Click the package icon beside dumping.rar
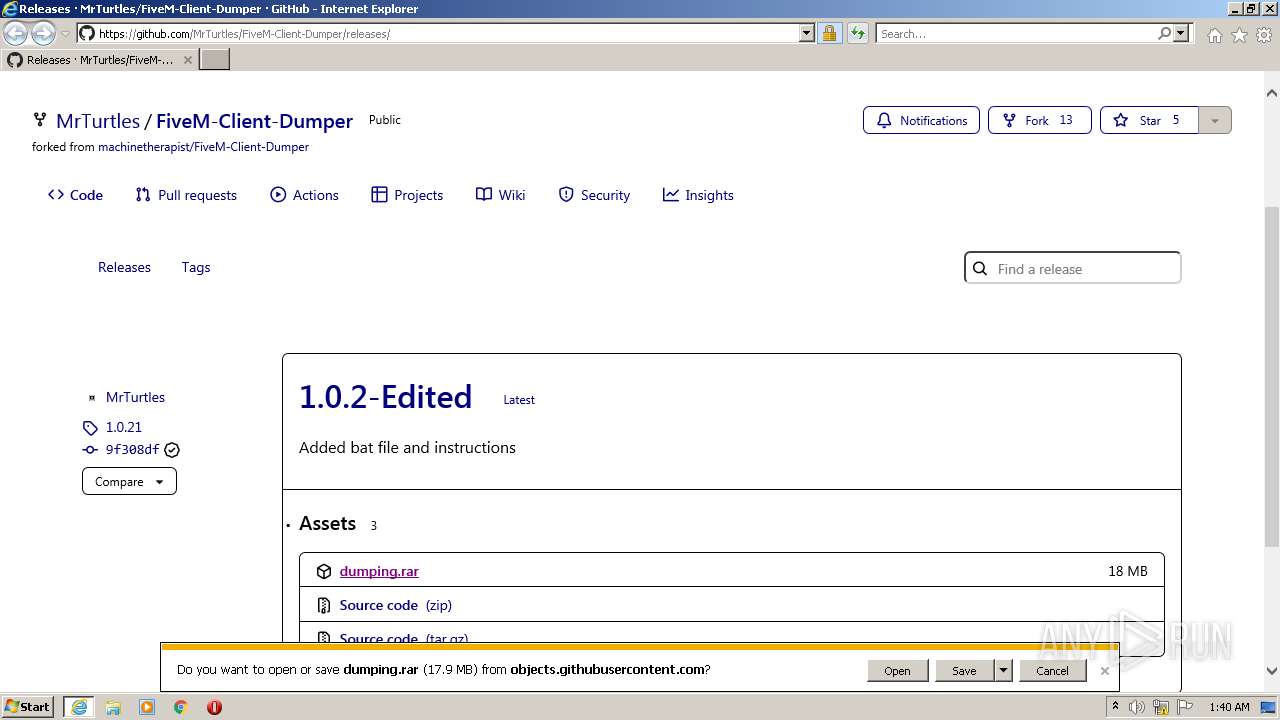This screenshot has height=720, width=1280. tap(324, 571)
